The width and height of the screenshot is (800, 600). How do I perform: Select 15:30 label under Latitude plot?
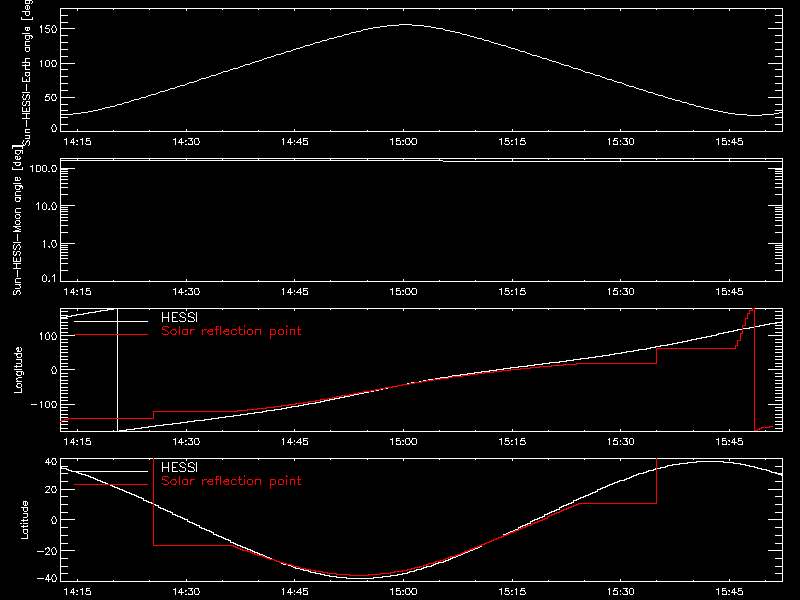(x=620, y=592)
